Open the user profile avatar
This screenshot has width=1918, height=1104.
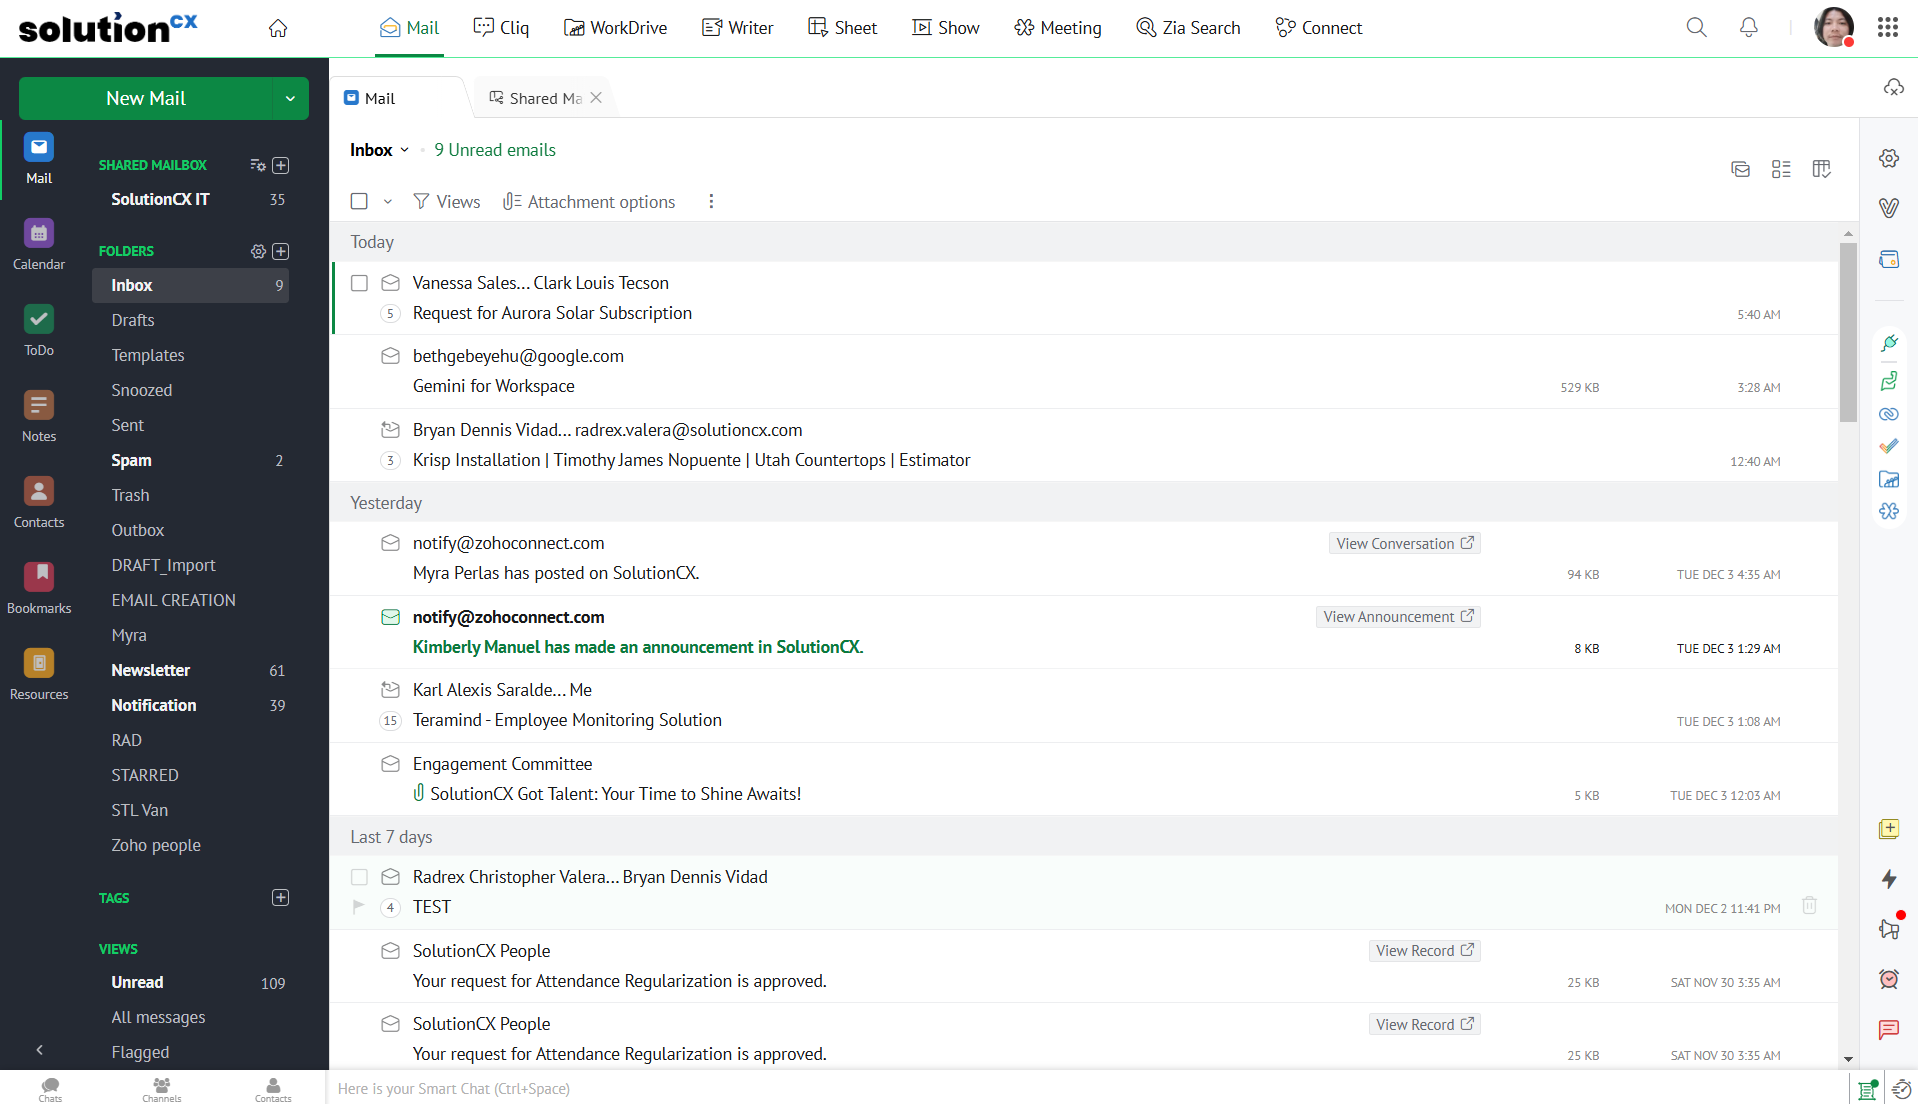tap(1834, 27)
